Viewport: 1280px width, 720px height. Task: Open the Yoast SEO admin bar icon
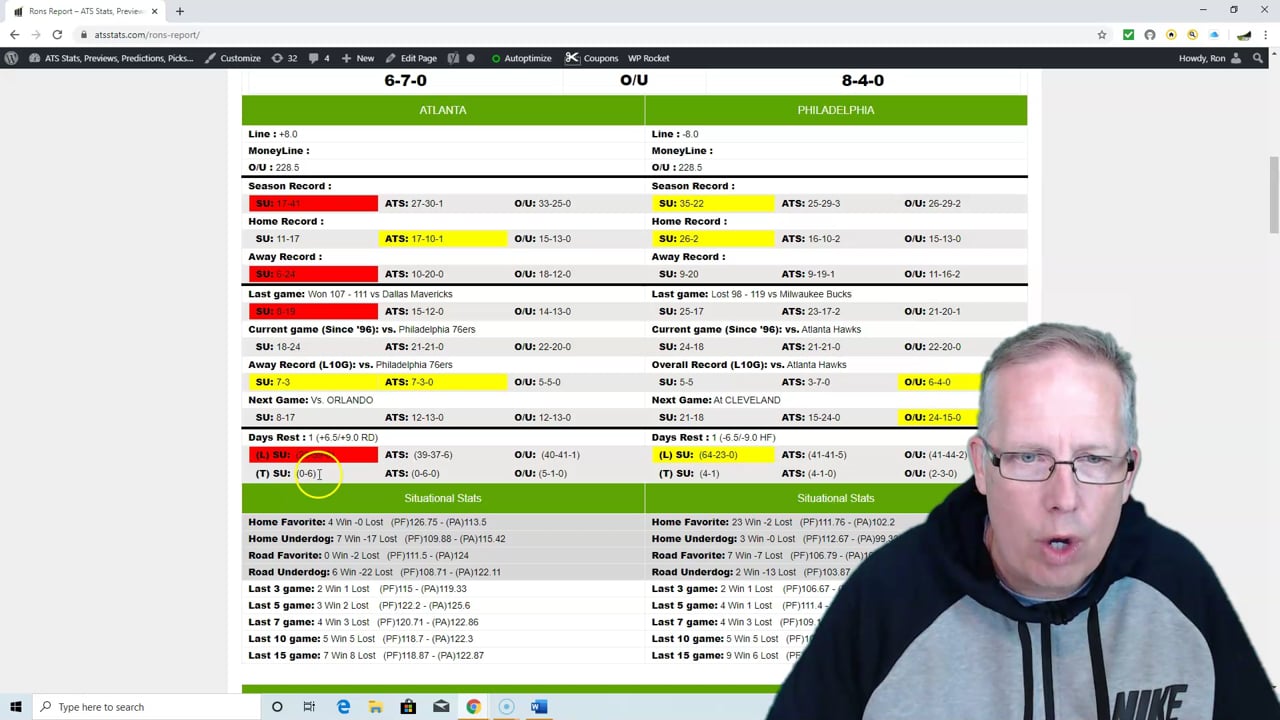[453, 58]
